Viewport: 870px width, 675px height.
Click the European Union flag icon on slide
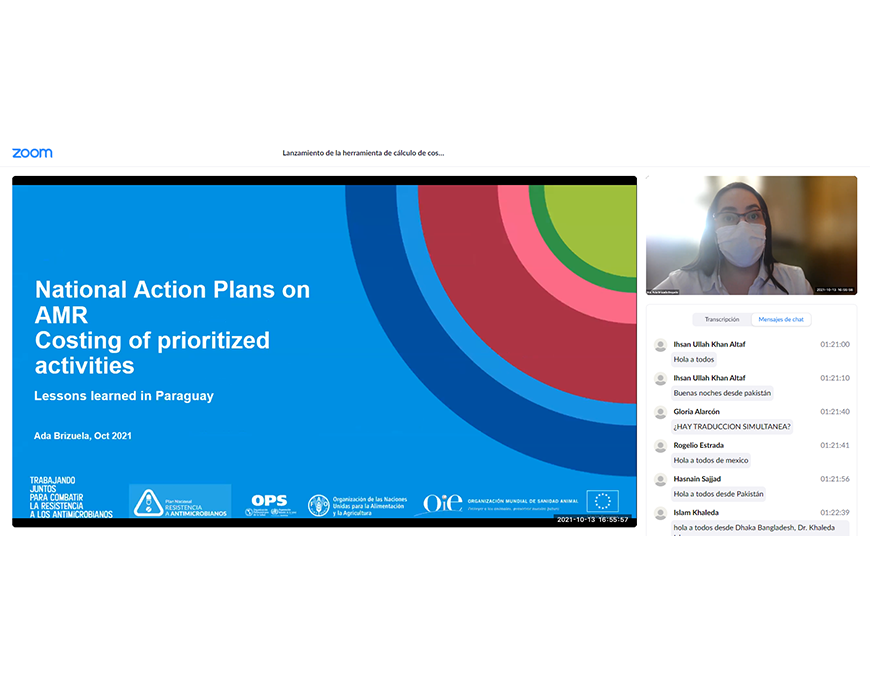[602, 501]
